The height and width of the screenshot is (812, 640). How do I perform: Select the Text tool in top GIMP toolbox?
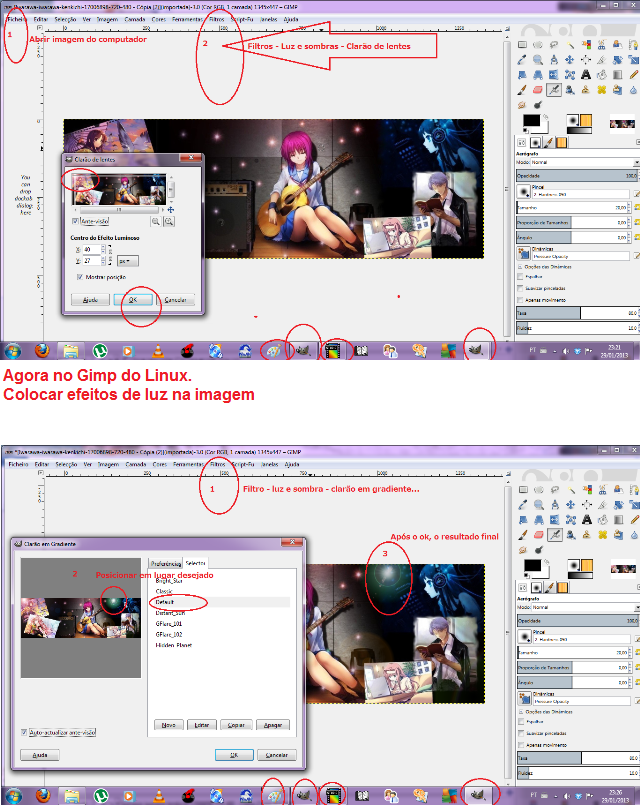586,75
